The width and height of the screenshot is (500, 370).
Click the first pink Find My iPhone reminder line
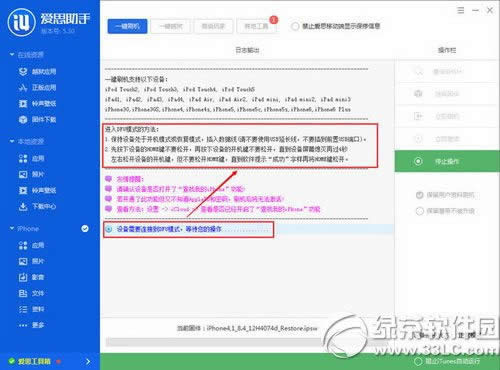tap(180, 189)
